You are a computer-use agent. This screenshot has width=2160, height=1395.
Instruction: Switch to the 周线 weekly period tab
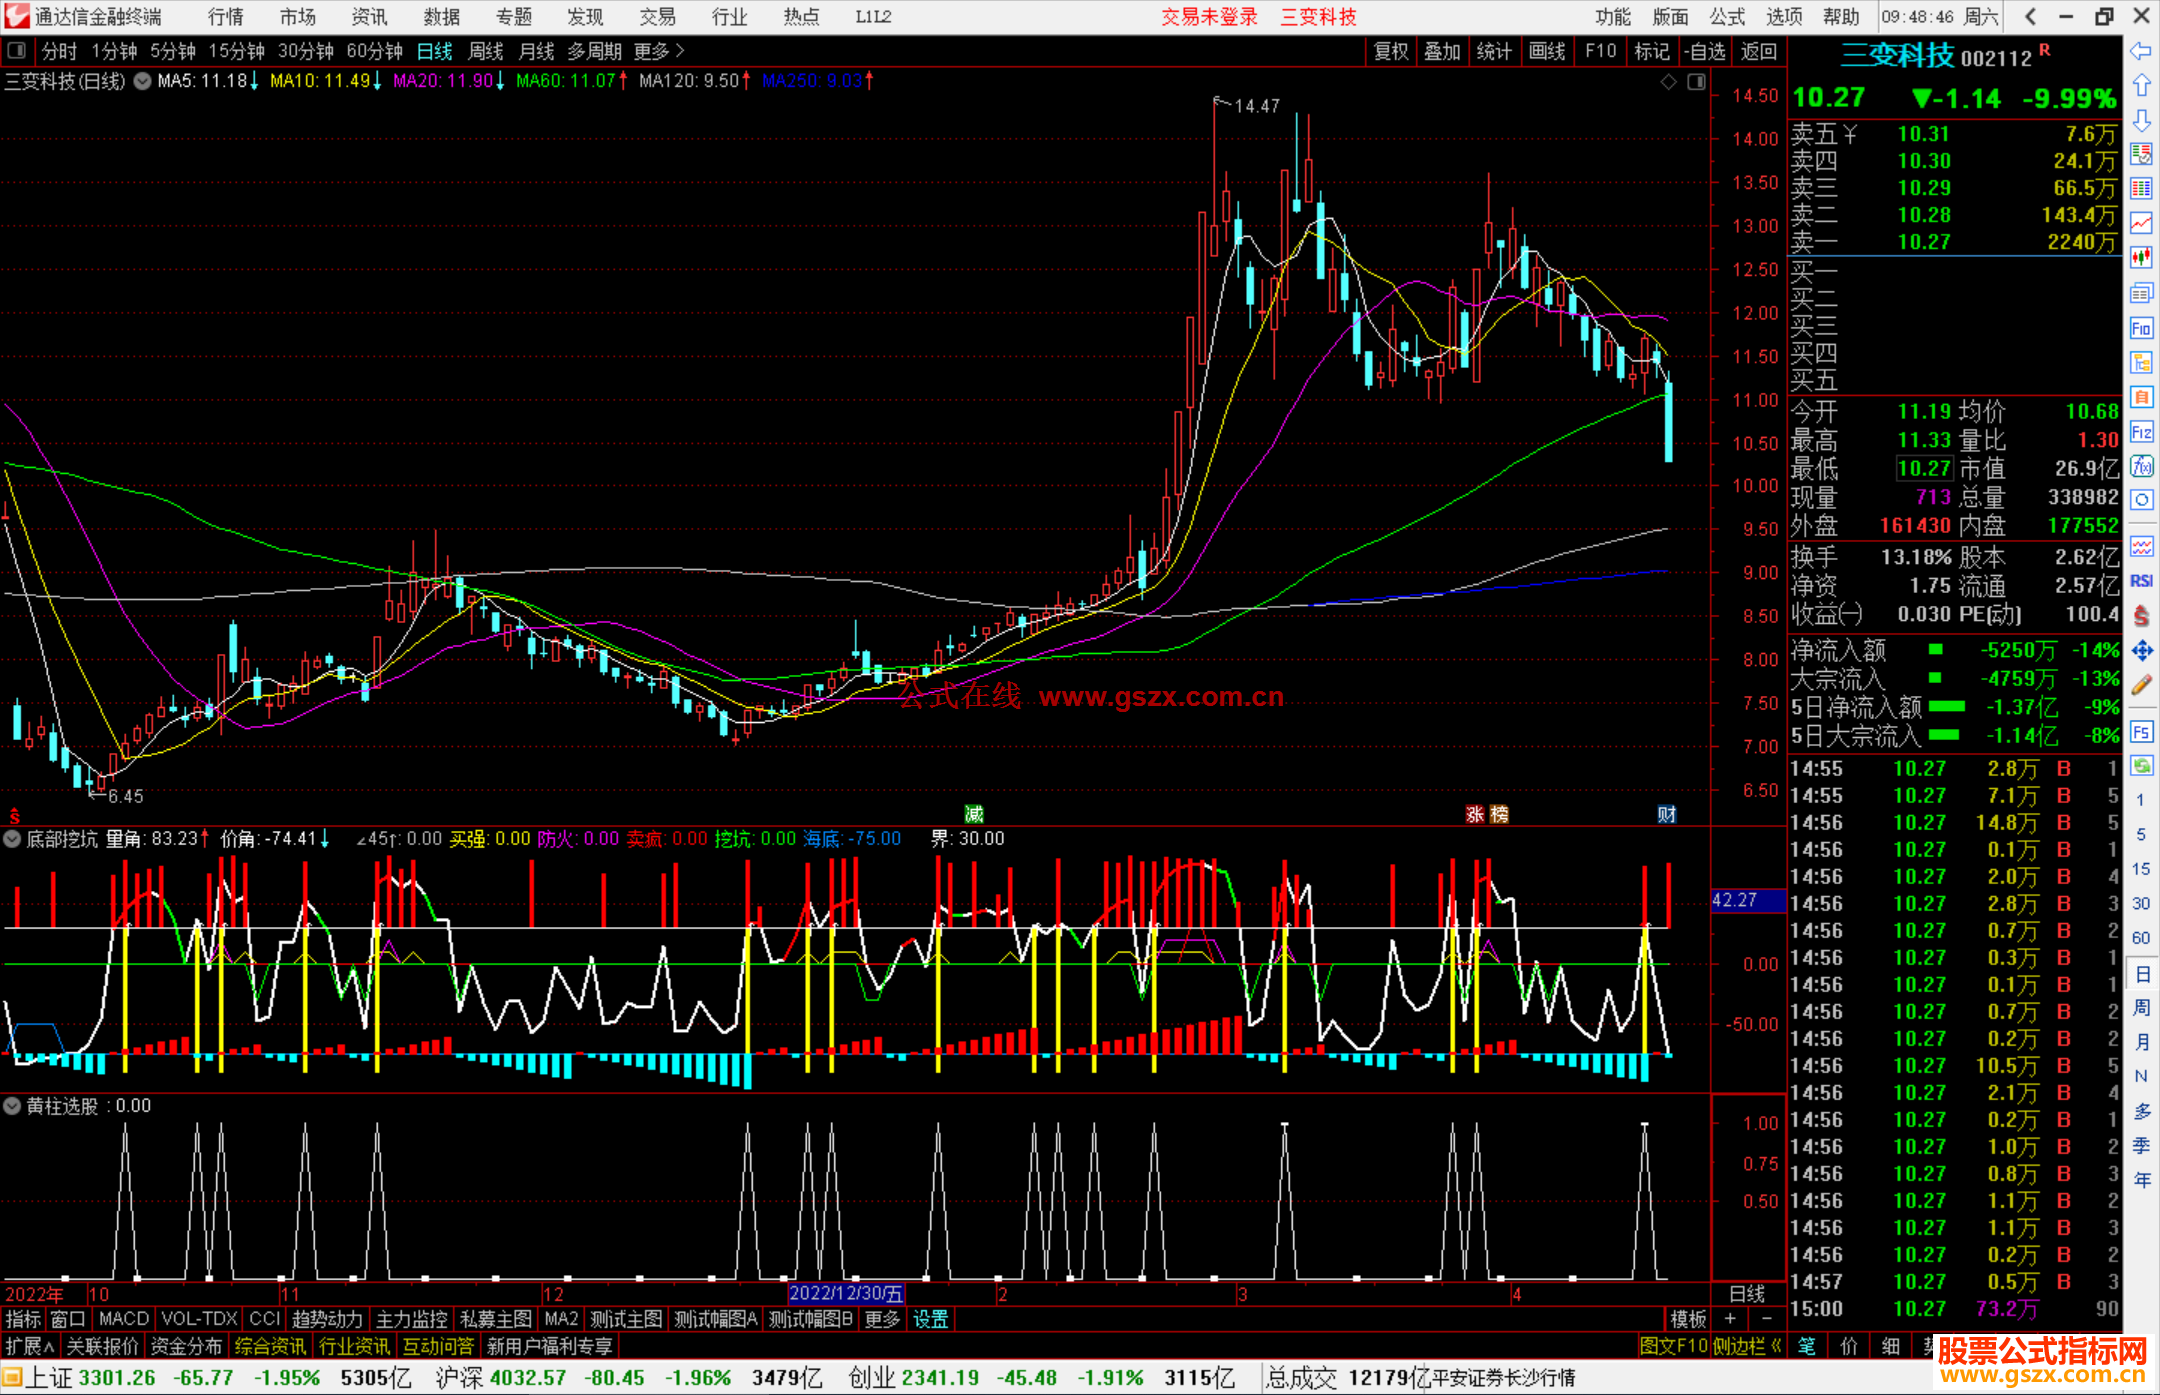pos(486,51)
